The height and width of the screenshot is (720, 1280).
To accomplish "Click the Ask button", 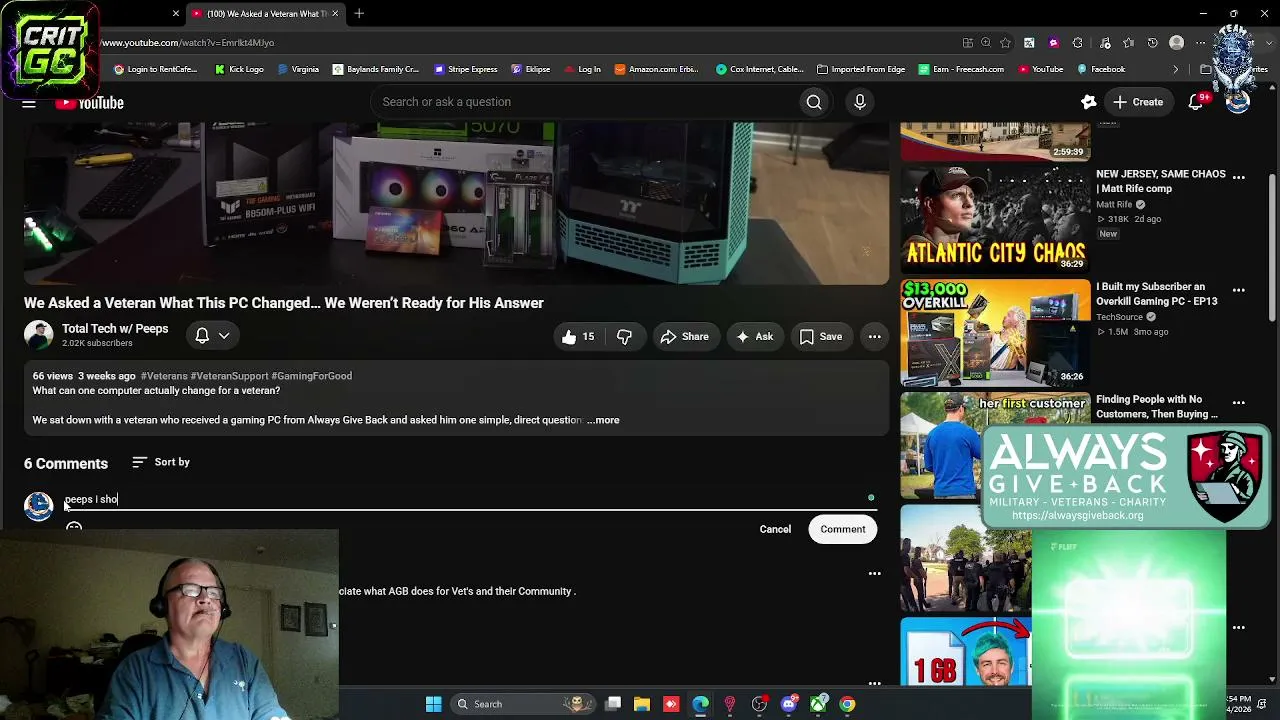I will click(x=754, y=337).
